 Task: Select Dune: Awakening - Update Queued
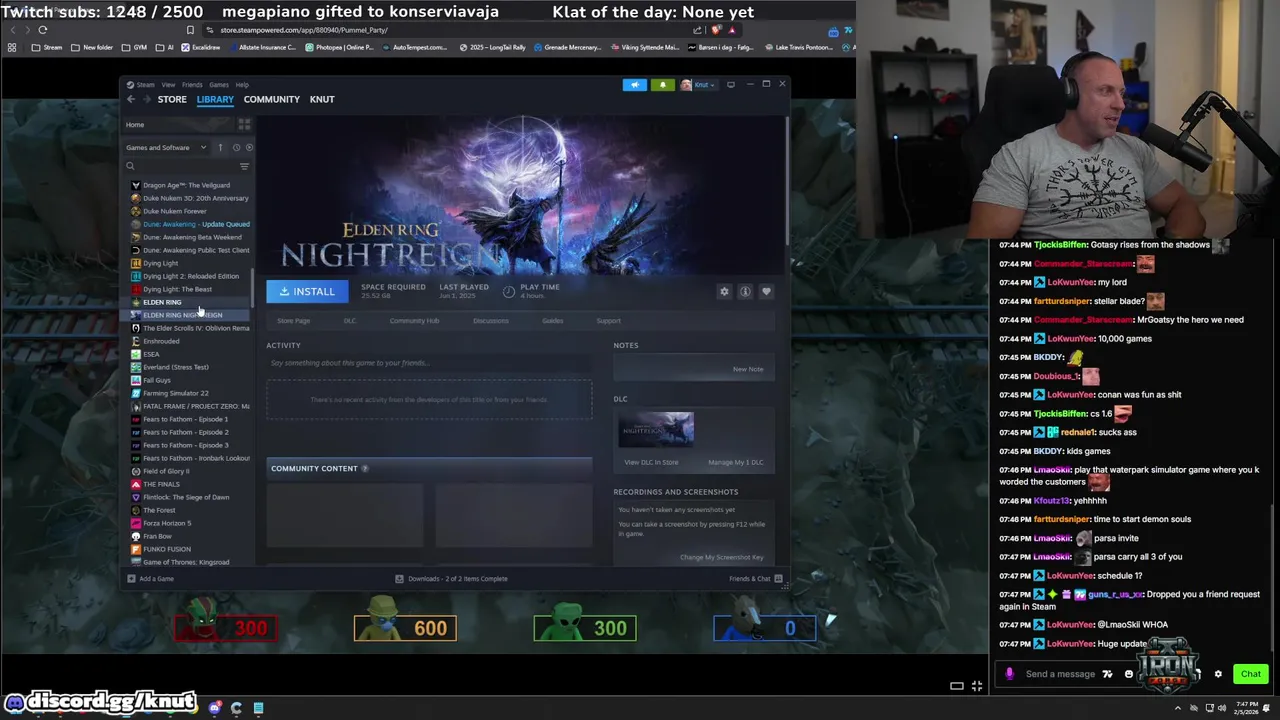(196, 224)
